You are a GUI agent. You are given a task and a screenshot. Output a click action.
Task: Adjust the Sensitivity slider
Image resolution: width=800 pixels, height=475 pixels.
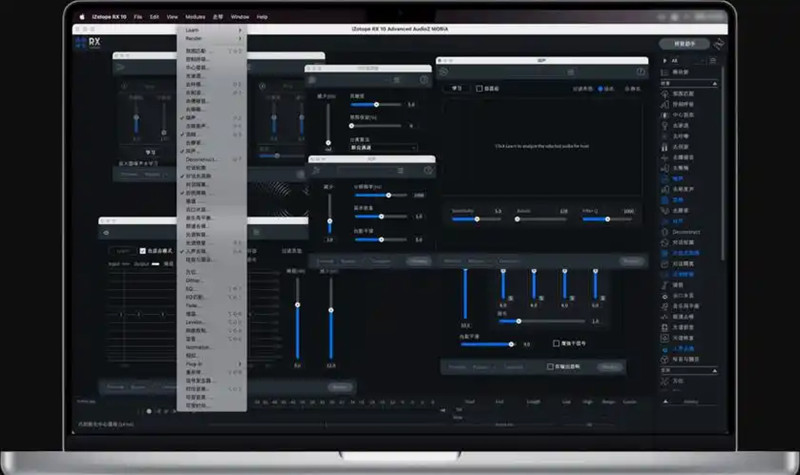coord(477,219)
